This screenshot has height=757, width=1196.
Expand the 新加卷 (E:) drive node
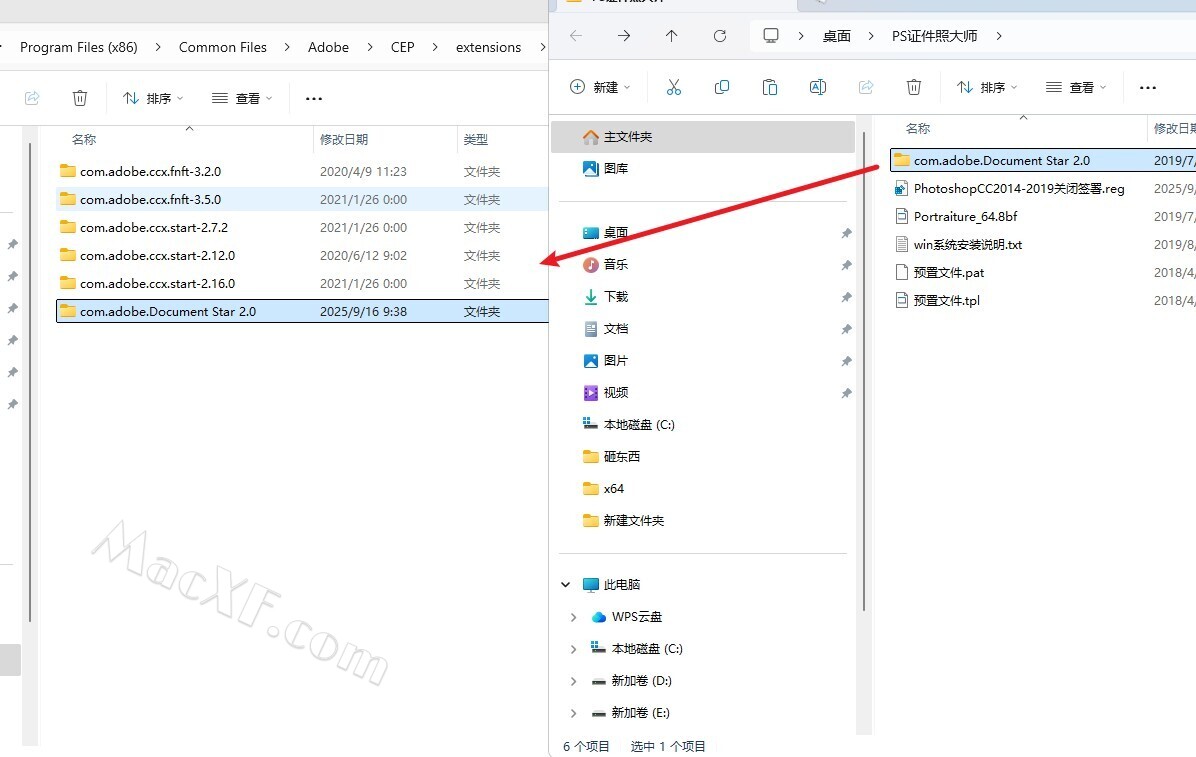tap(574, 713)
